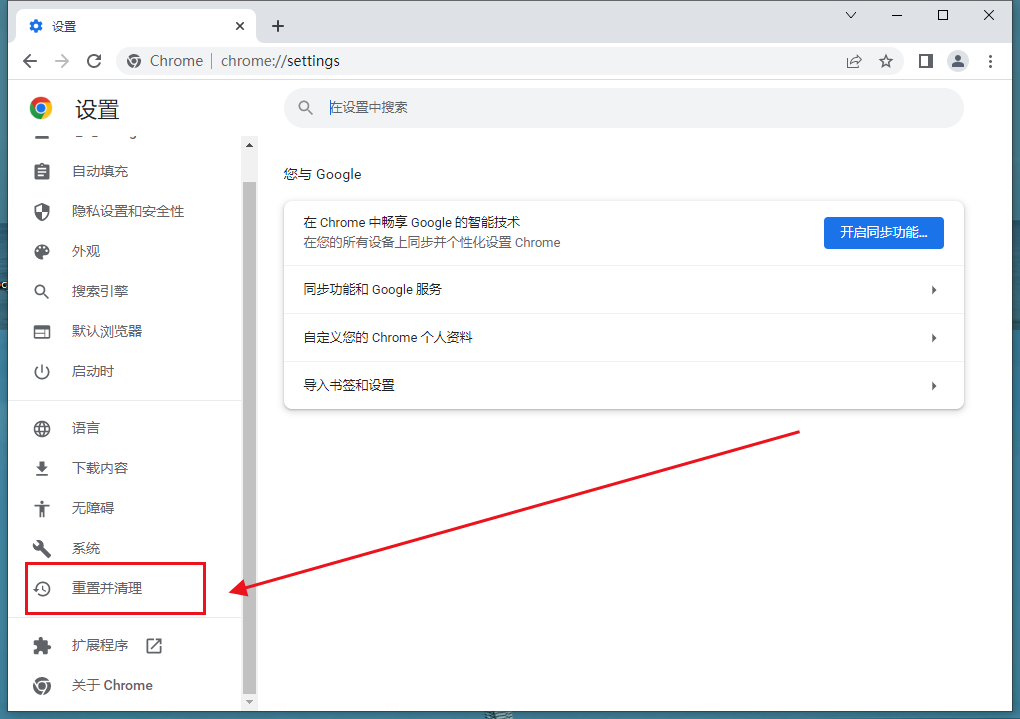Select the 设置 browser tab
1020x719 pixels.
point(135,26)
